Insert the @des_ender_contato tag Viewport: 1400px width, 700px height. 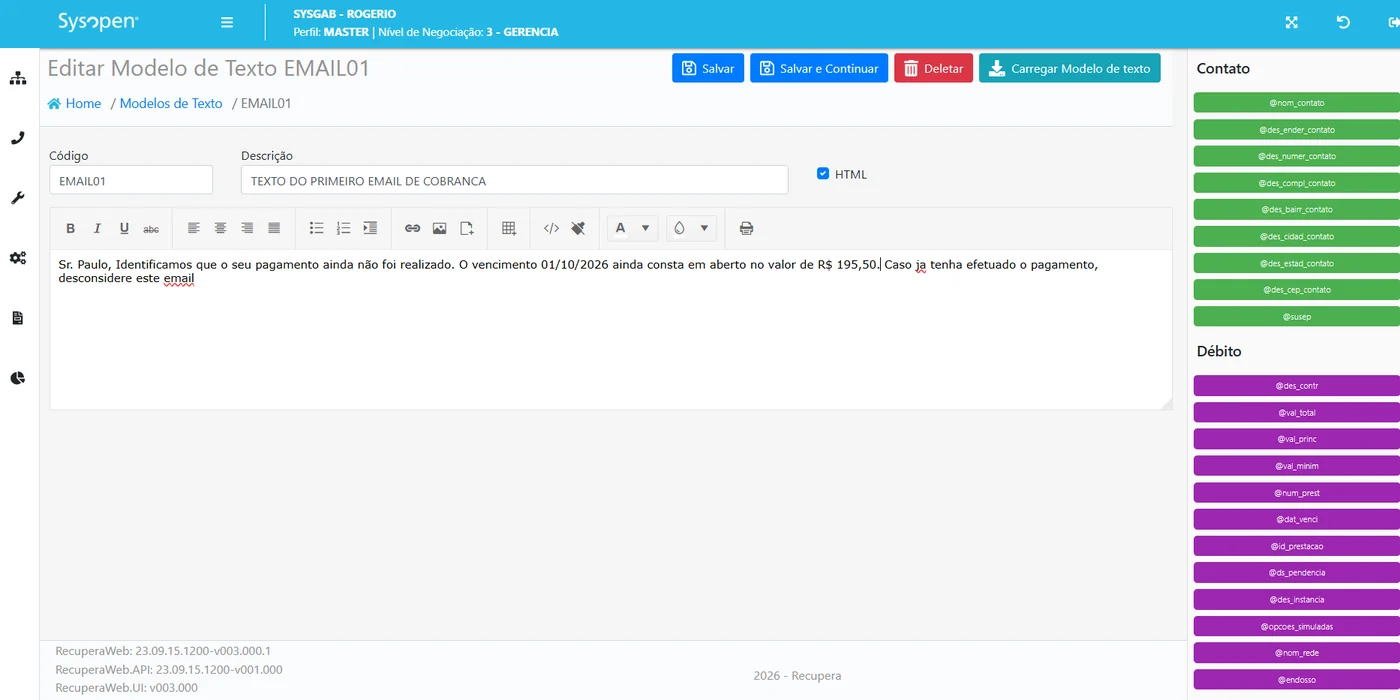click(1296, 129)
